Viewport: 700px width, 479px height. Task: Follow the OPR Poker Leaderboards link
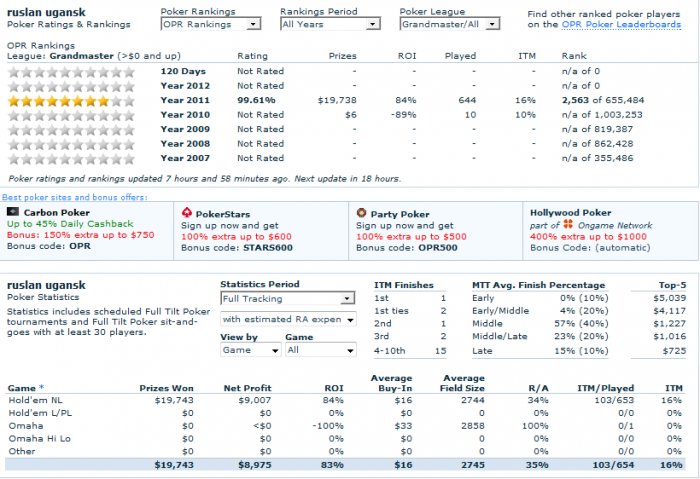pyautogui.click(x=621, y=25)
